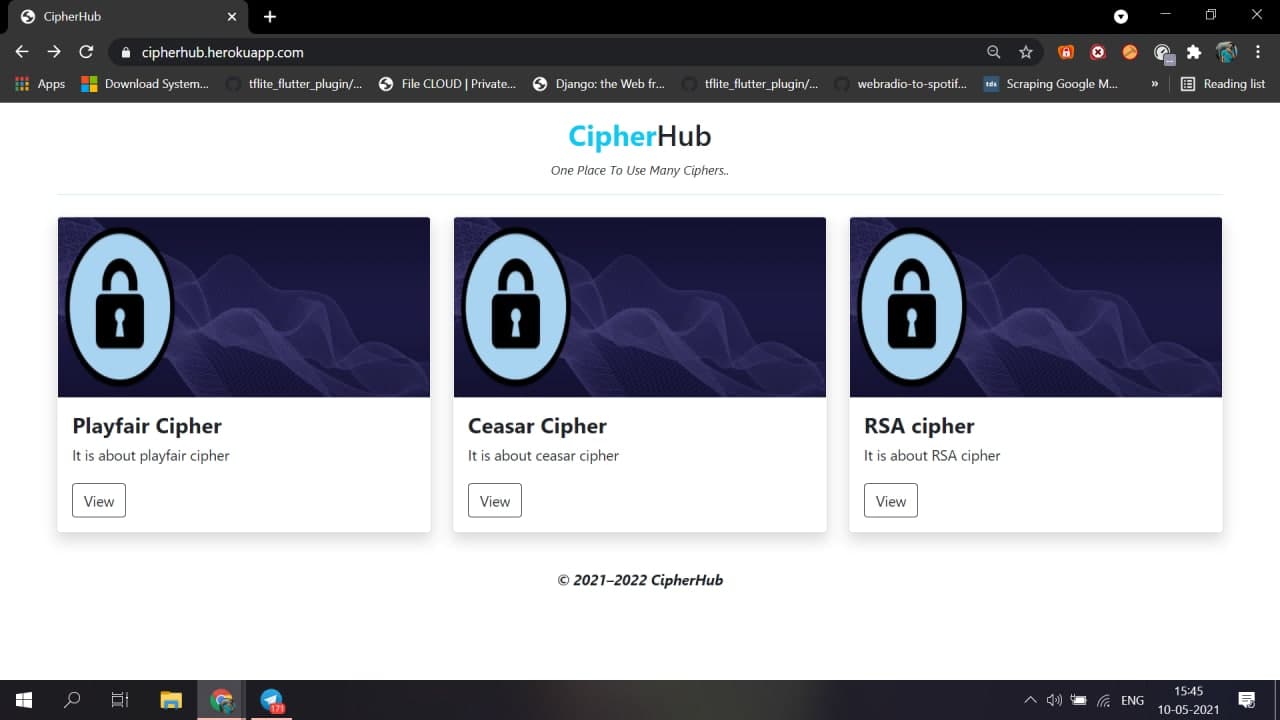Open Chrome's three-dot menu
The width and height of the screenshot is (1280, 720).
tap(1258, 51)
